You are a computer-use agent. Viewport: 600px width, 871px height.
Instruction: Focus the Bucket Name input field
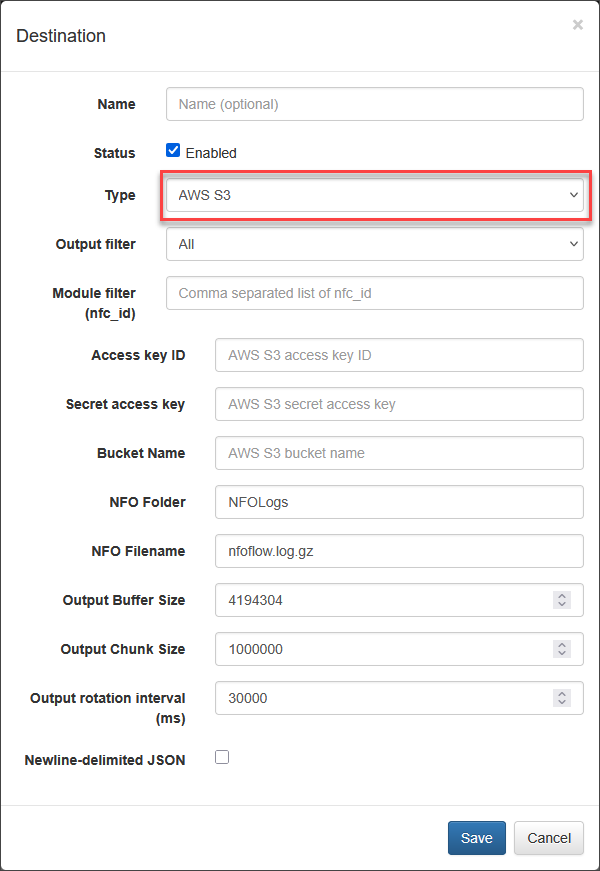[399, 453]
